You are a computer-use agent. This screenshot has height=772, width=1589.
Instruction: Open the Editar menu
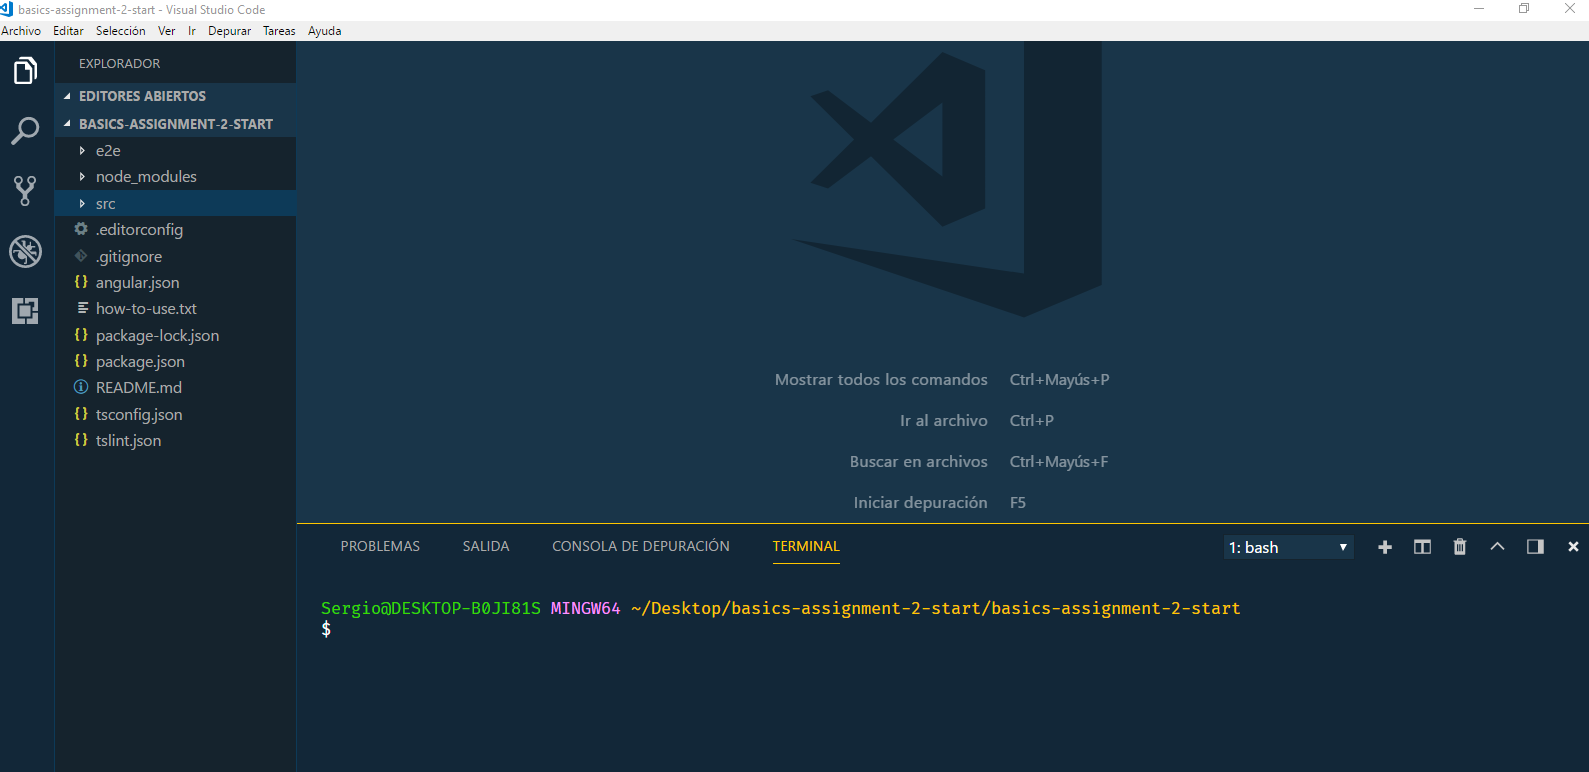[x=68, y=31]
